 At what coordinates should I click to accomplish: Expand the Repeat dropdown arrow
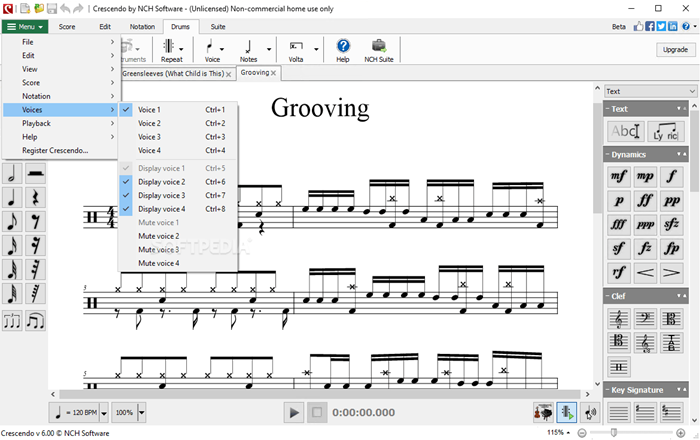pos(181,49)
